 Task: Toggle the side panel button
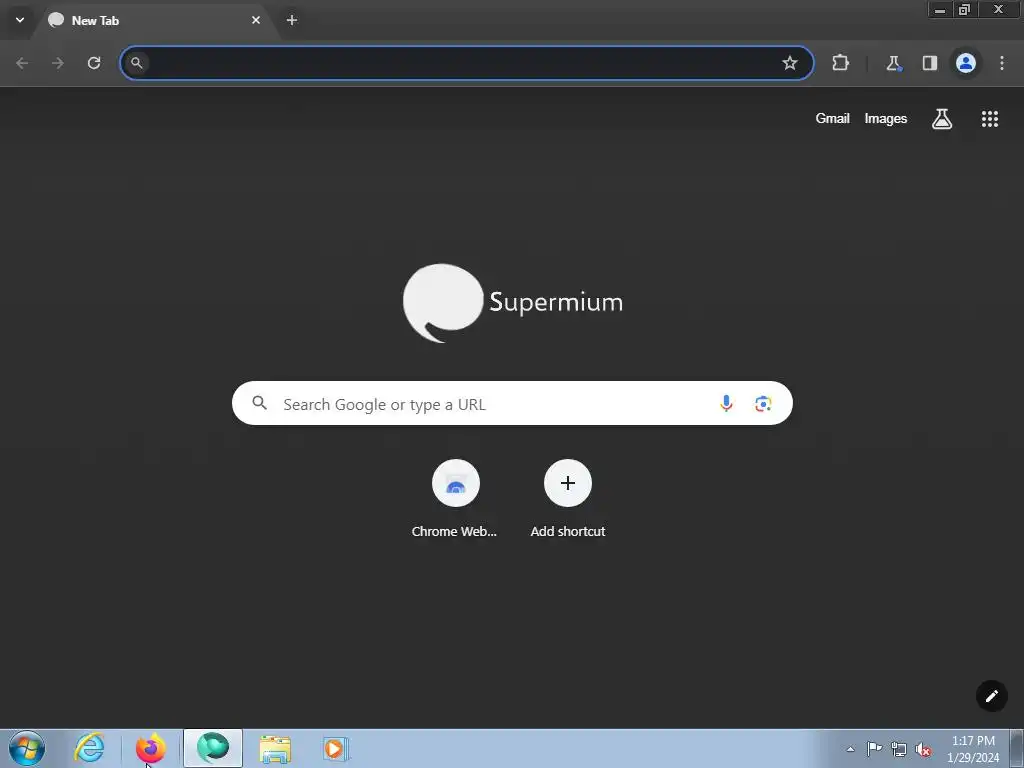click(x=929, y=63)
